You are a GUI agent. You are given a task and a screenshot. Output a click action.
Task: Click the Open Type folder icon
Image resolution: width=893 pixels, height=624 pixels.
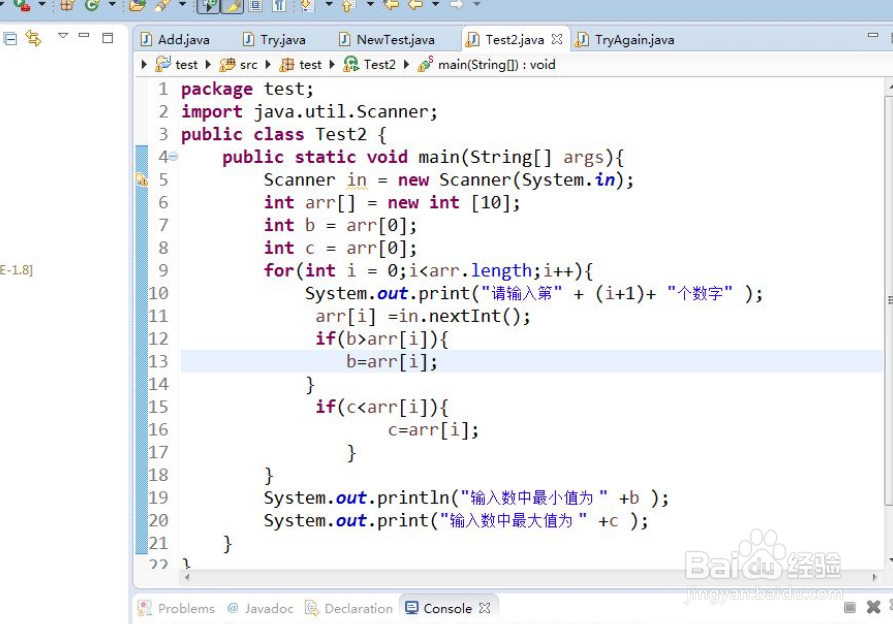(x=137, y=5)
